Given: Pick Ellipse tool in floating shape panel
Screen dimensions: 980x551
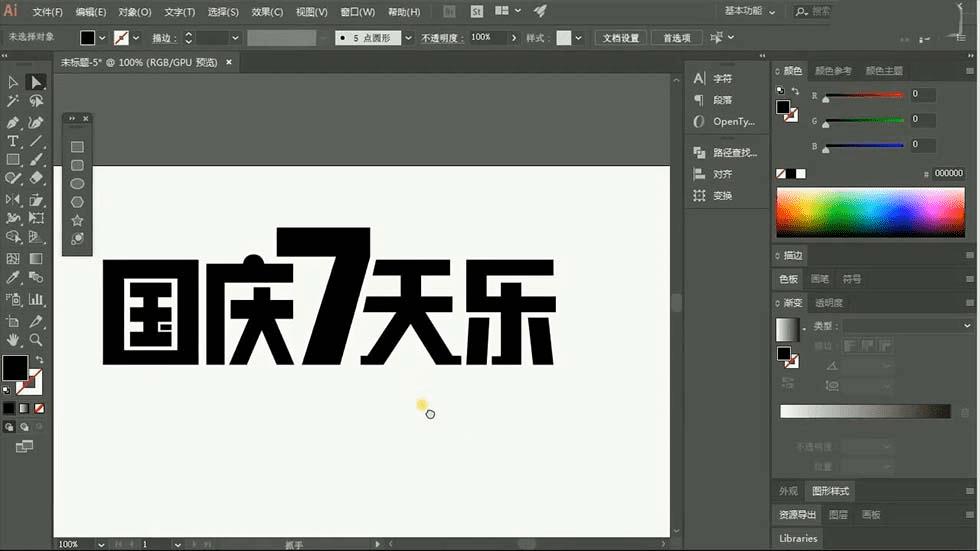Looking at the screenshot, I should click(x=77, y=184).
